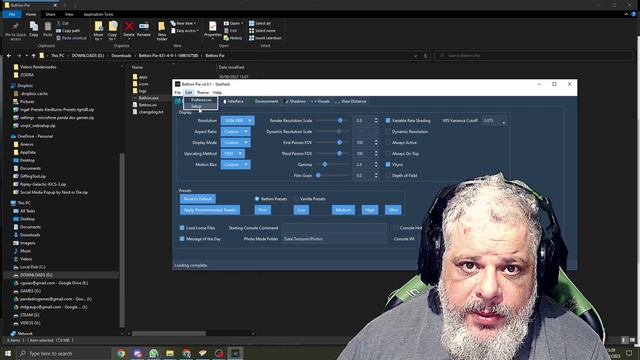Open the Windows Start button
The height and width of the screenshot is (360, 640).
pos(7,353)
